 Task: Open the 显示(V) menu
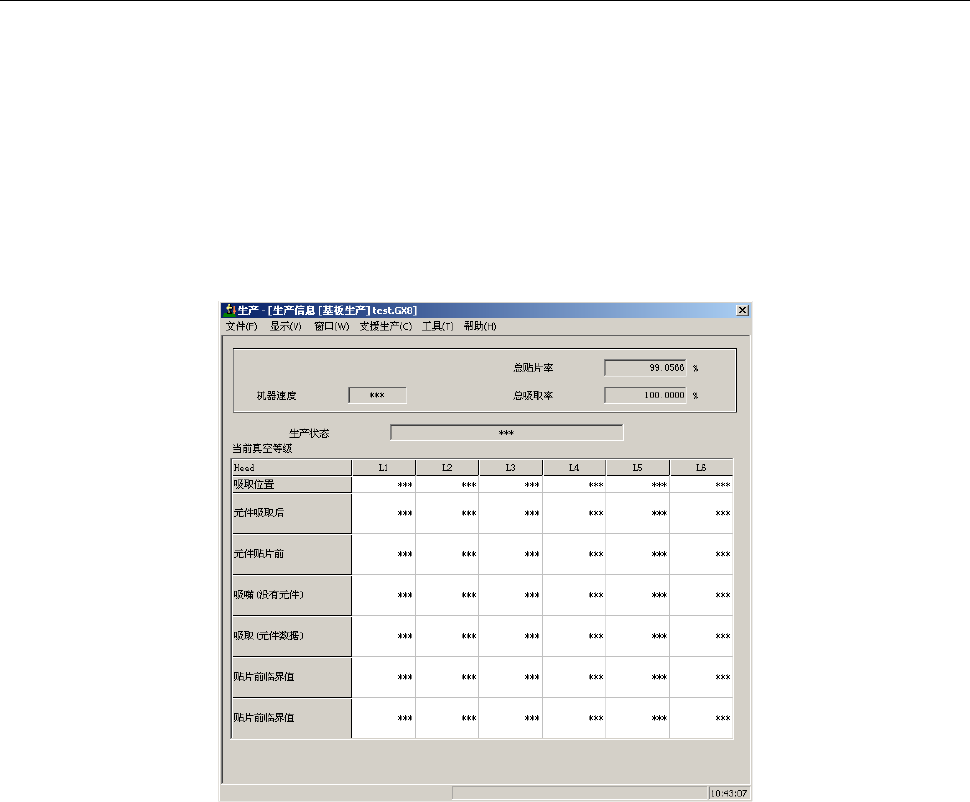[285, 326]
